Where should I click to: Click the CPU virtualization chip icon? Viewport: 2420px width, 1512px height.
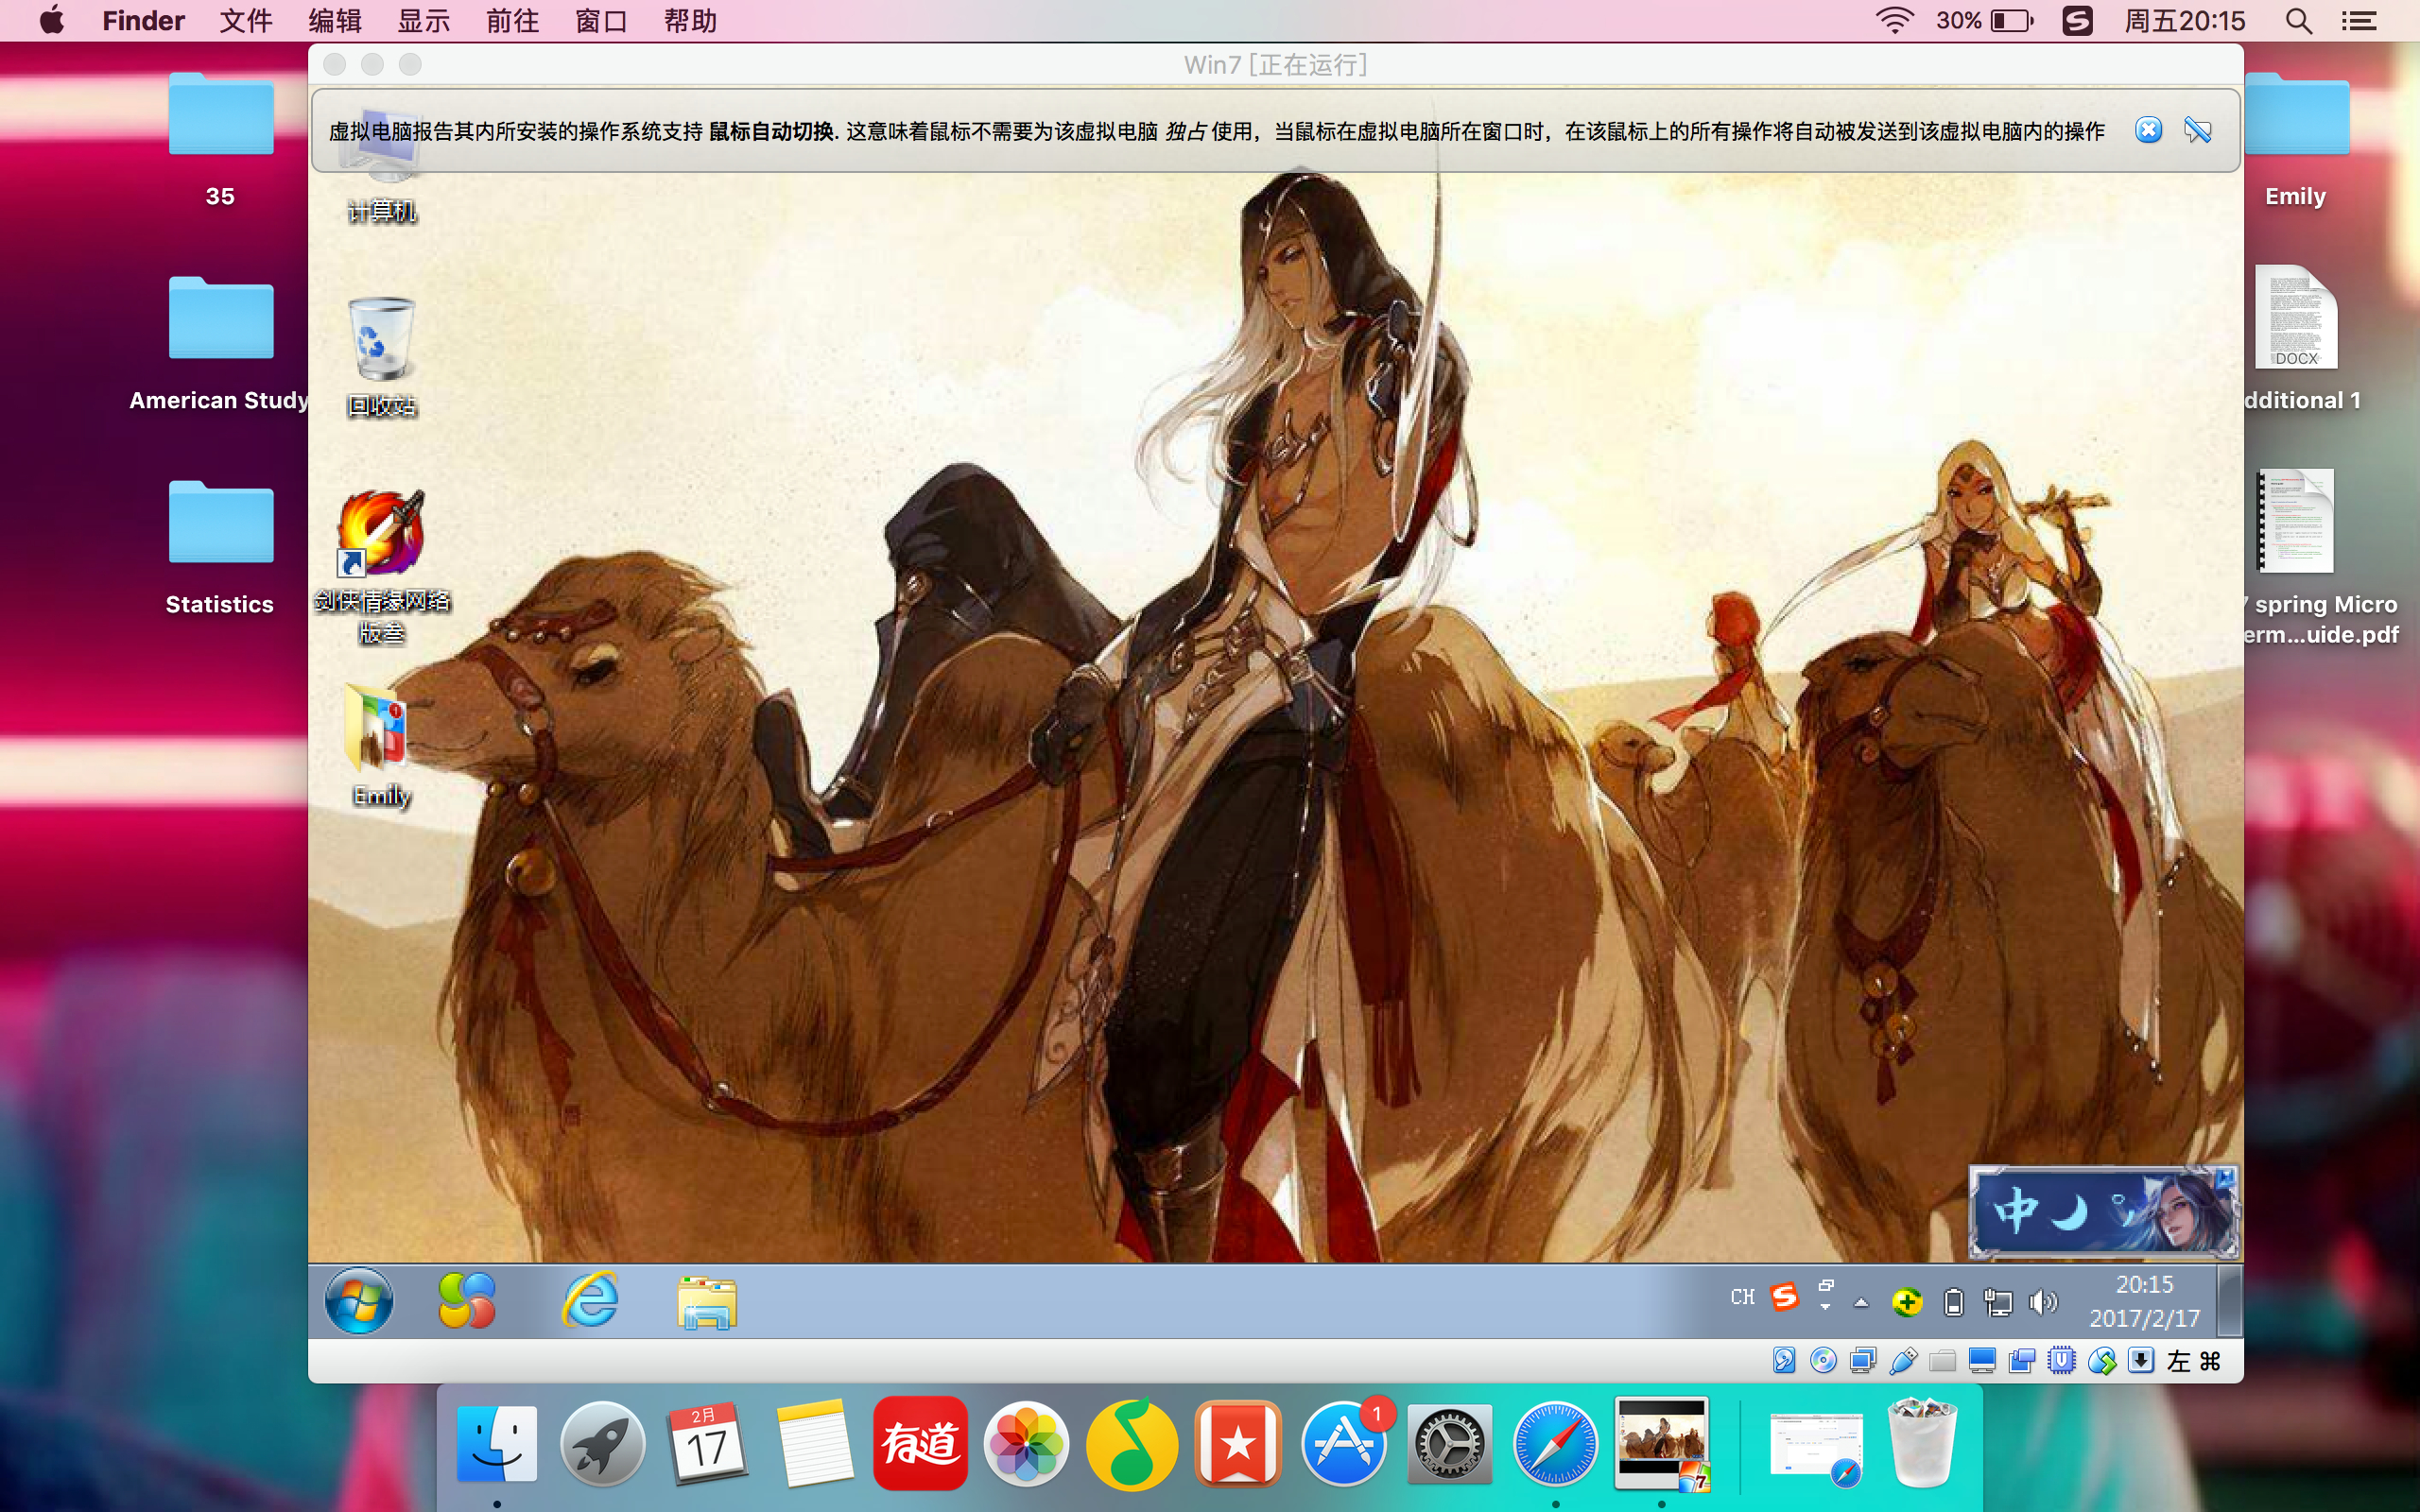[x=2061, y=1361]
